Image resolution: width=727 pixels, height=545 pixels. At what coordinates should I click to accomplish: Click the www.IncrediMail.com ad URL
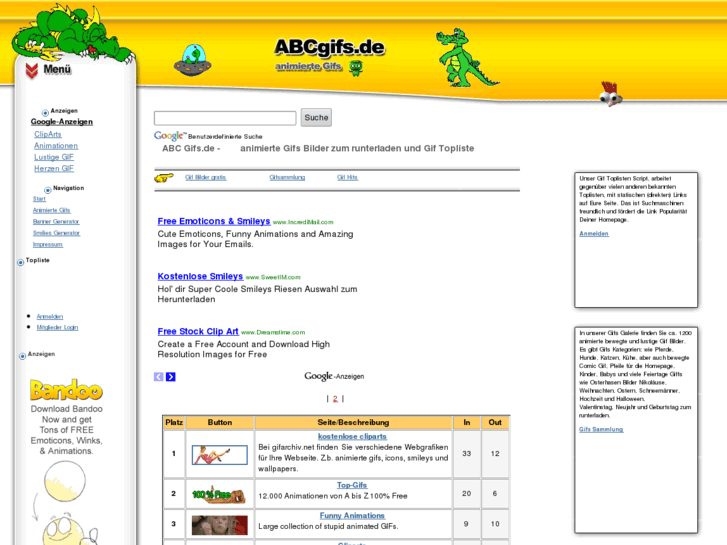point(303,222)
